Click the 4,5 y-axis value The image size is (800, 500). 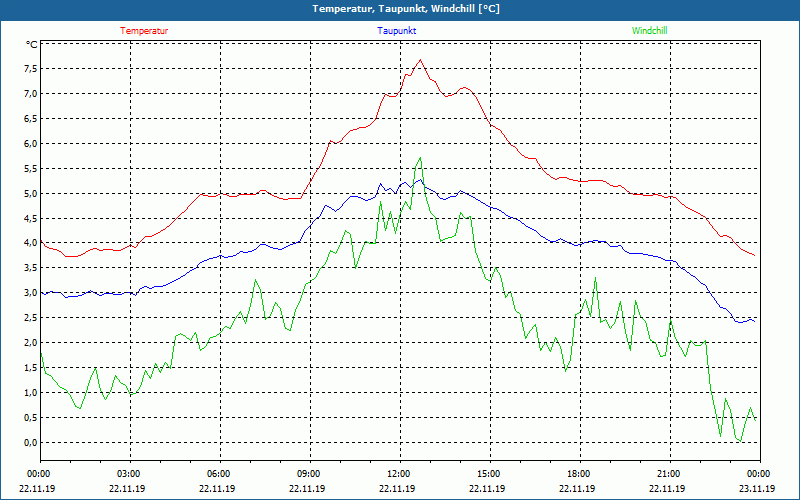31,219
